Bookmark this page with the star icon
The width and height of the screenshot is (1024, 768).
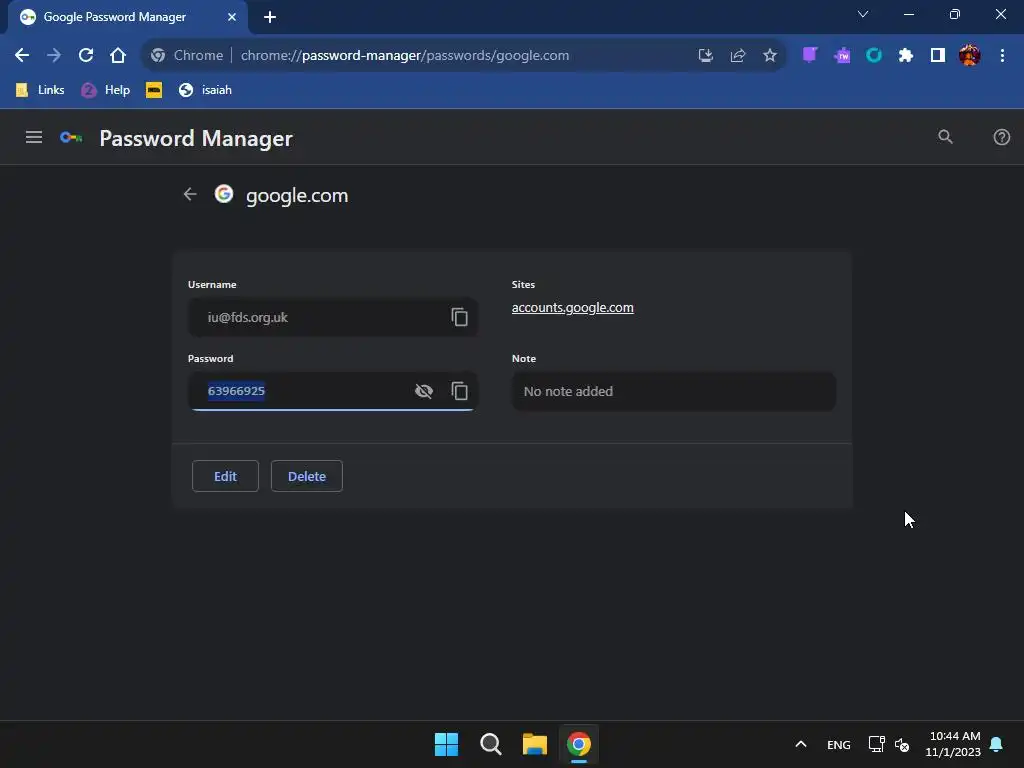click(x=770, y=56)
